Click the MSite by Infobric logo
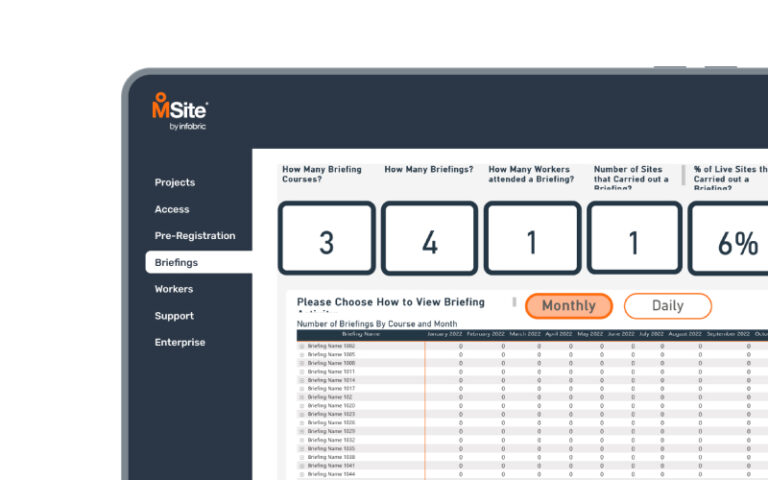 coord(179,111)
